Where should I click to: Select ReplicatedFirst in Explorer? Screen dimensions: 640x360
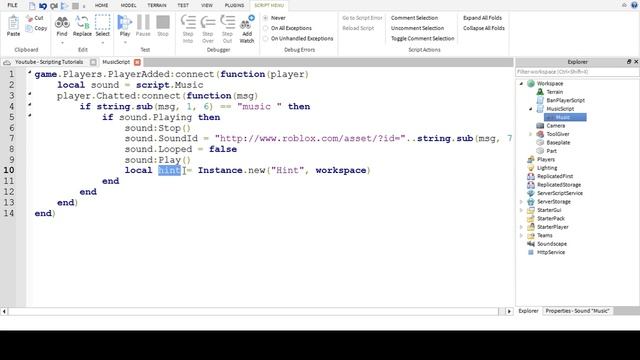[555, 176]
